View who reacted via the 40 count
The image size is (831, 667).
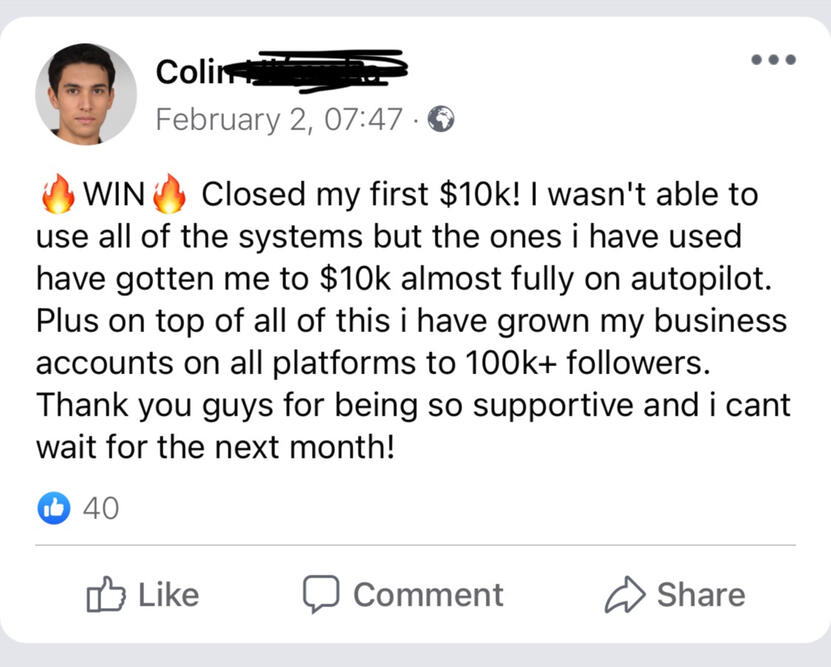coord(100,508)
